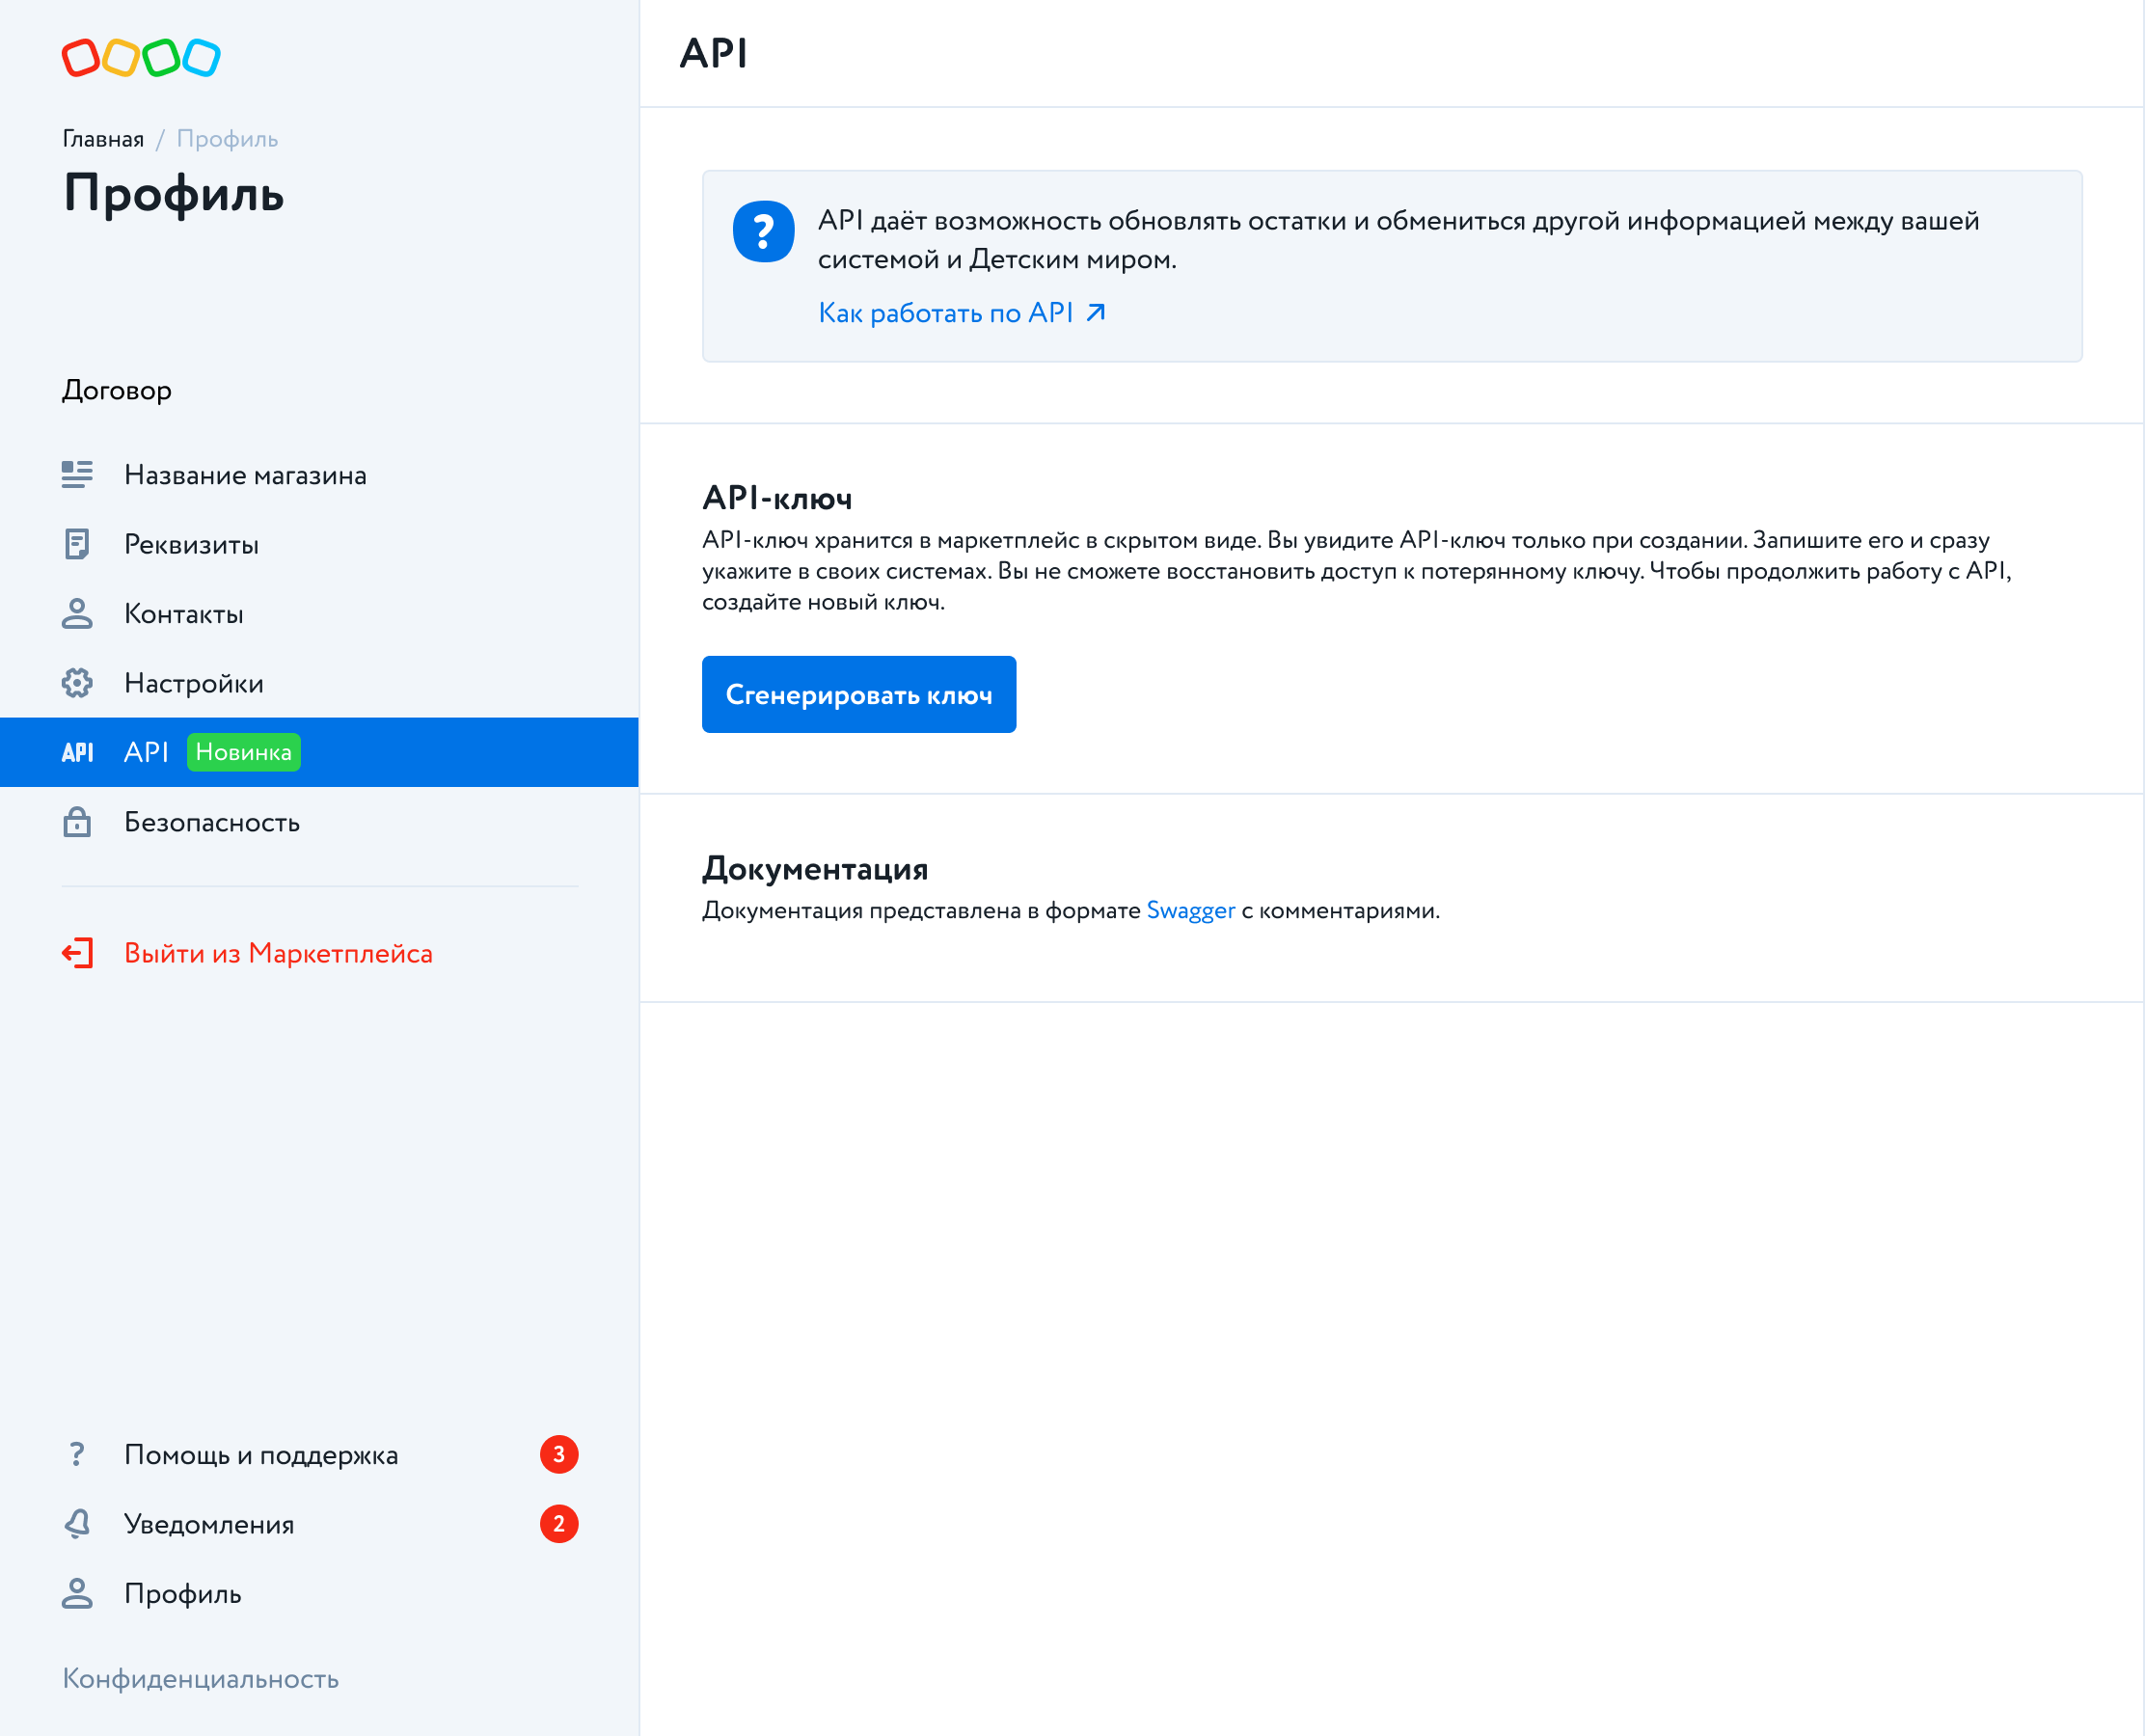
Task: Click the API header title
Action: (x=713, y=53)
